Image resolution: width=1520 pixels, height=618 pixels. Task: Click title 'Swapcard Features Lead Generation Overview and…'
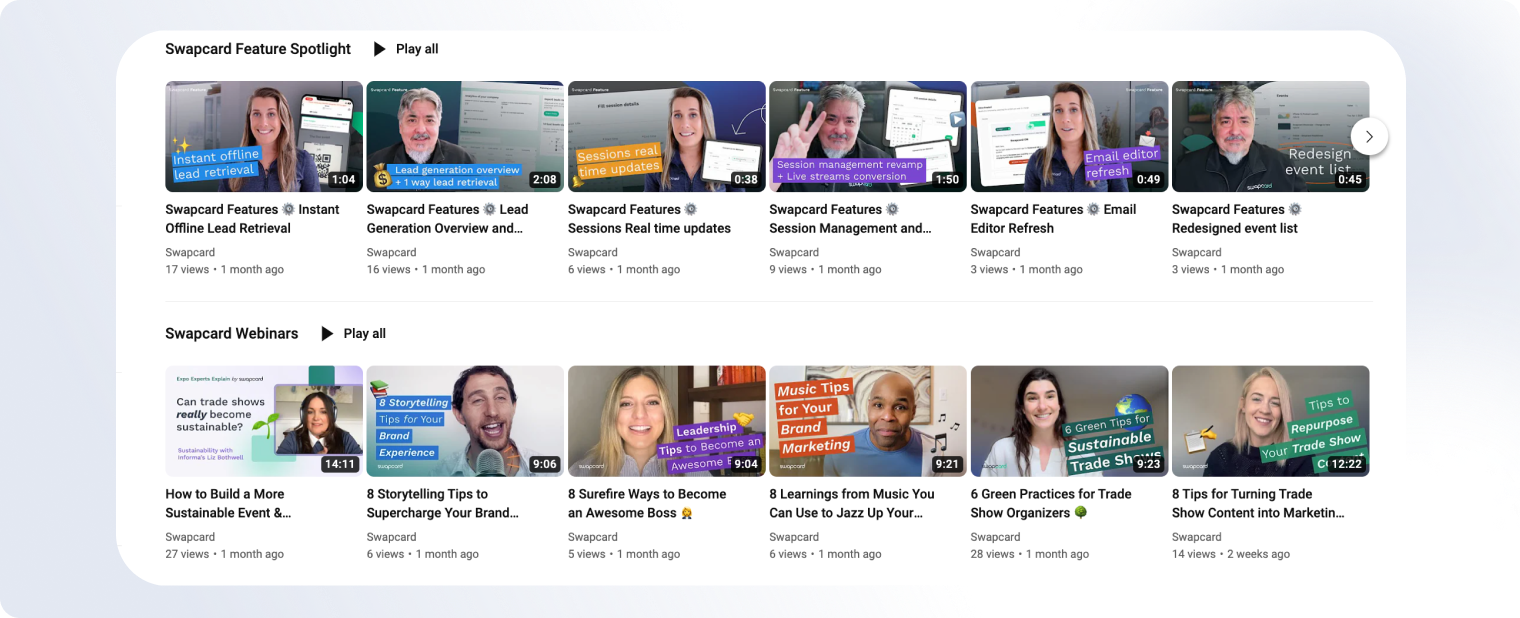click(447, 219)
